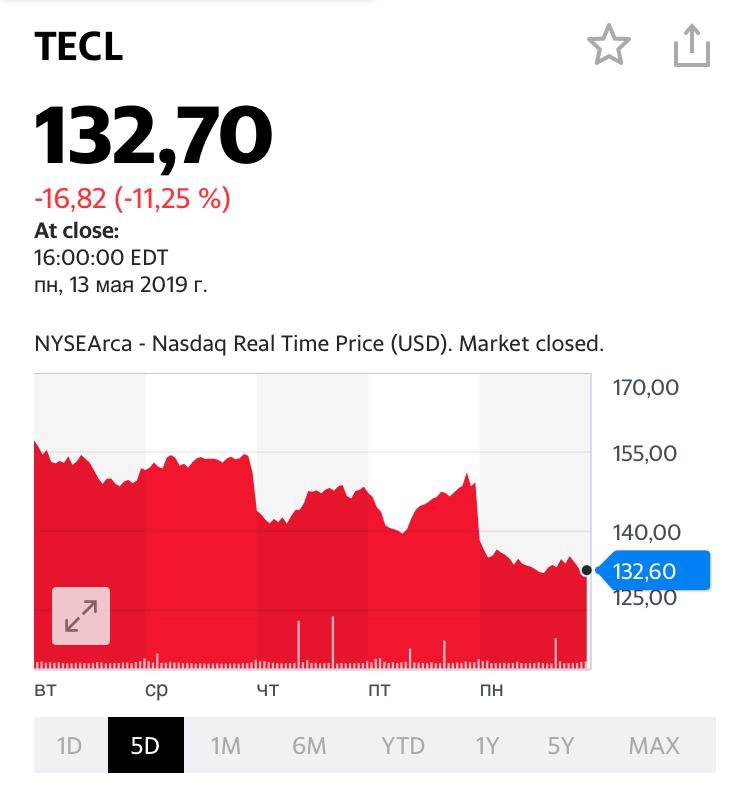Tap the вт day label on chart
The image size is (750, 790).
pyautogui.click(x=45, y=689)
